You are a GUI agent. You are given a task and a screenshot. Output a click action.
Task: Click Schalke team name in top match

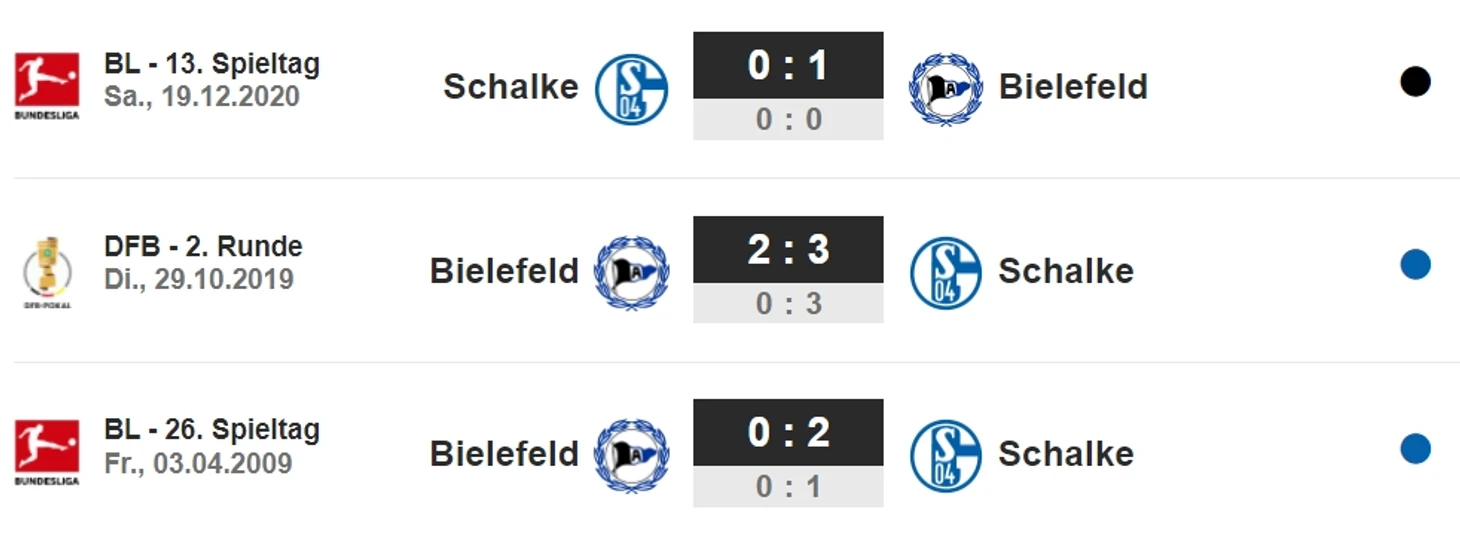[510, 87]
